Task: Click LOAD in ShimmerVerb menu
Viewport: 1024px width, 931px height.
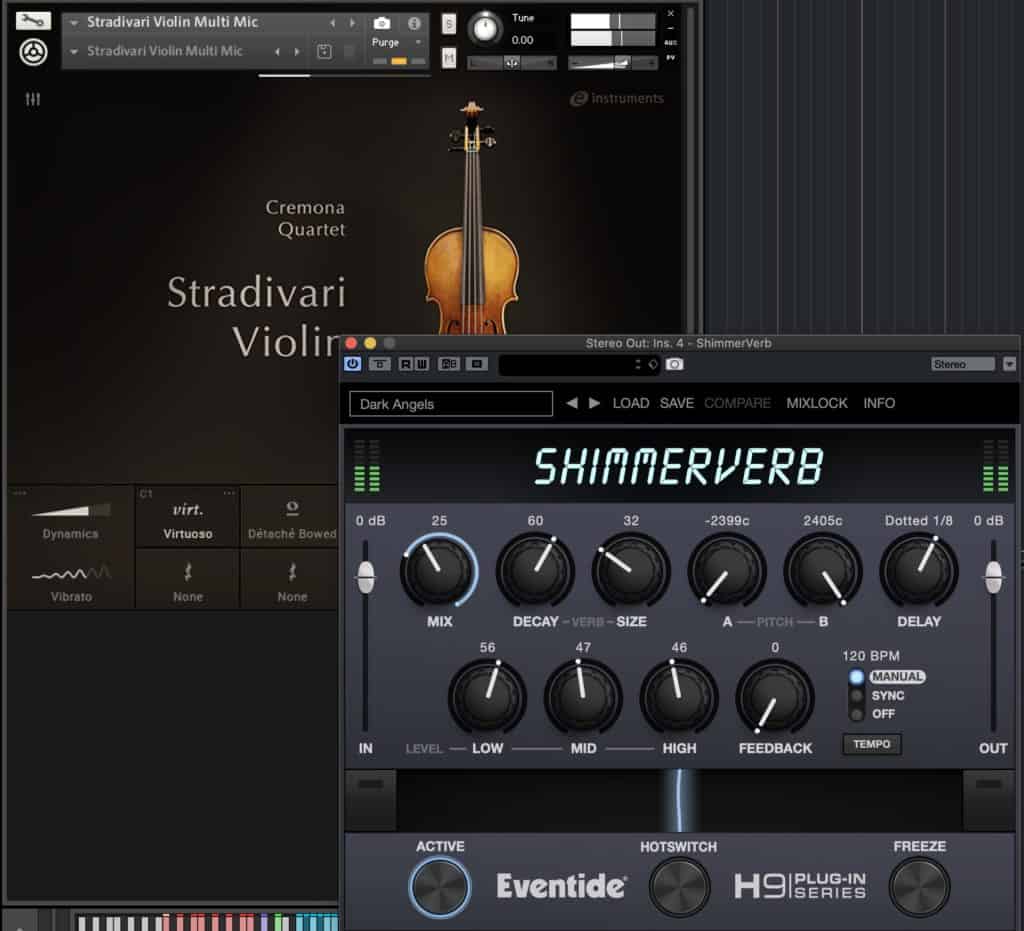Action: [x=631, y=403]
